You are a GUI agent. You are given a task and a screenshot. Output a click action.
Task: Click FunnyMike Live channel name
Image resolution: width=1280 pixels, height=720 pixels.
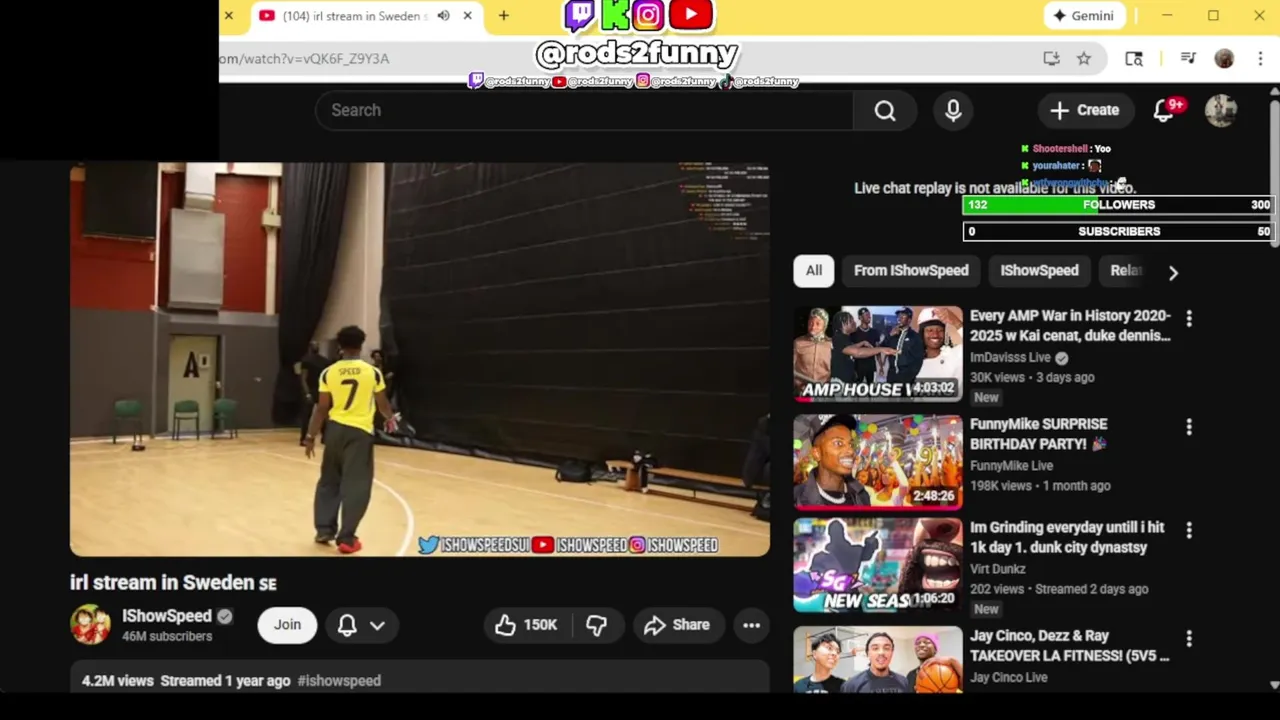coord(1011,466)
